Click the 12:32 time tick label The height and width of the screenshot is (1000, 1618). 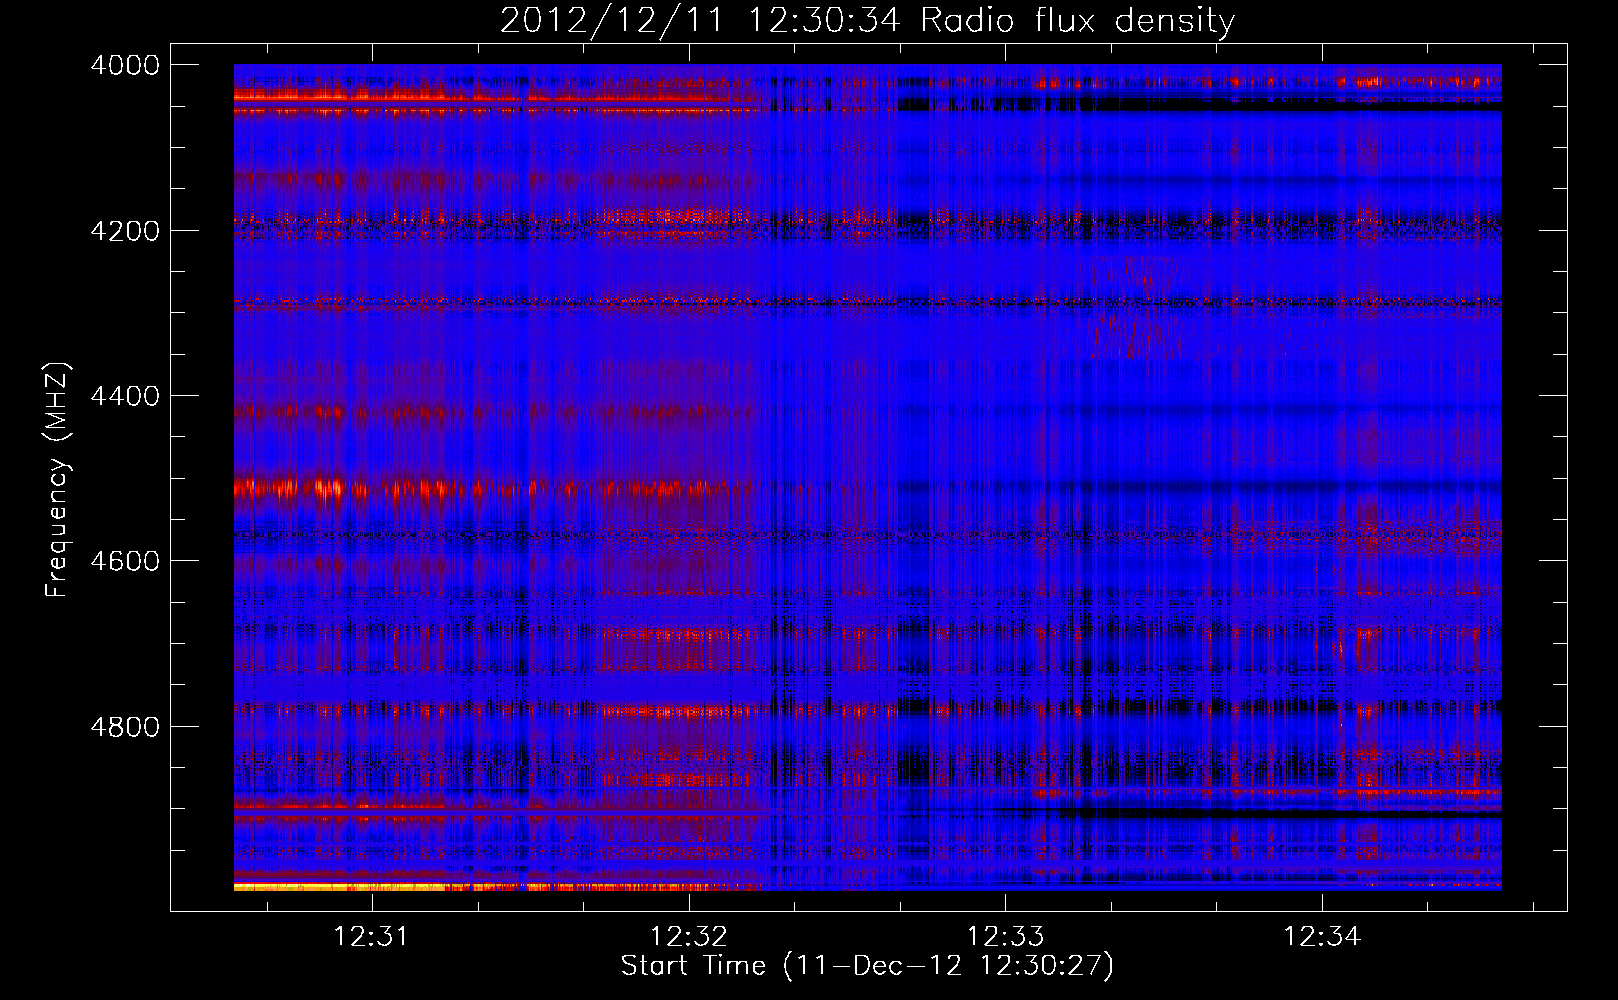(x=689, y=936)
